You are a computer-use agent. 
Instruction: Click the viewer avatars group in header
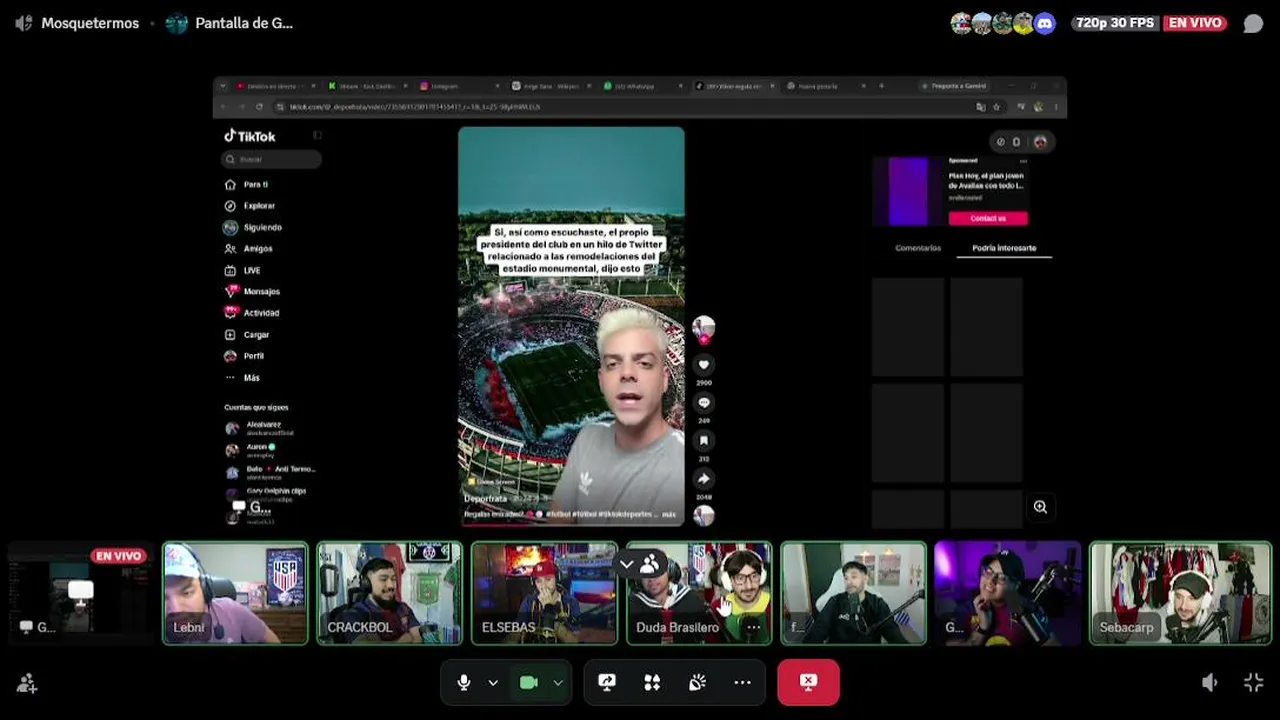[x=1003, y=23]
